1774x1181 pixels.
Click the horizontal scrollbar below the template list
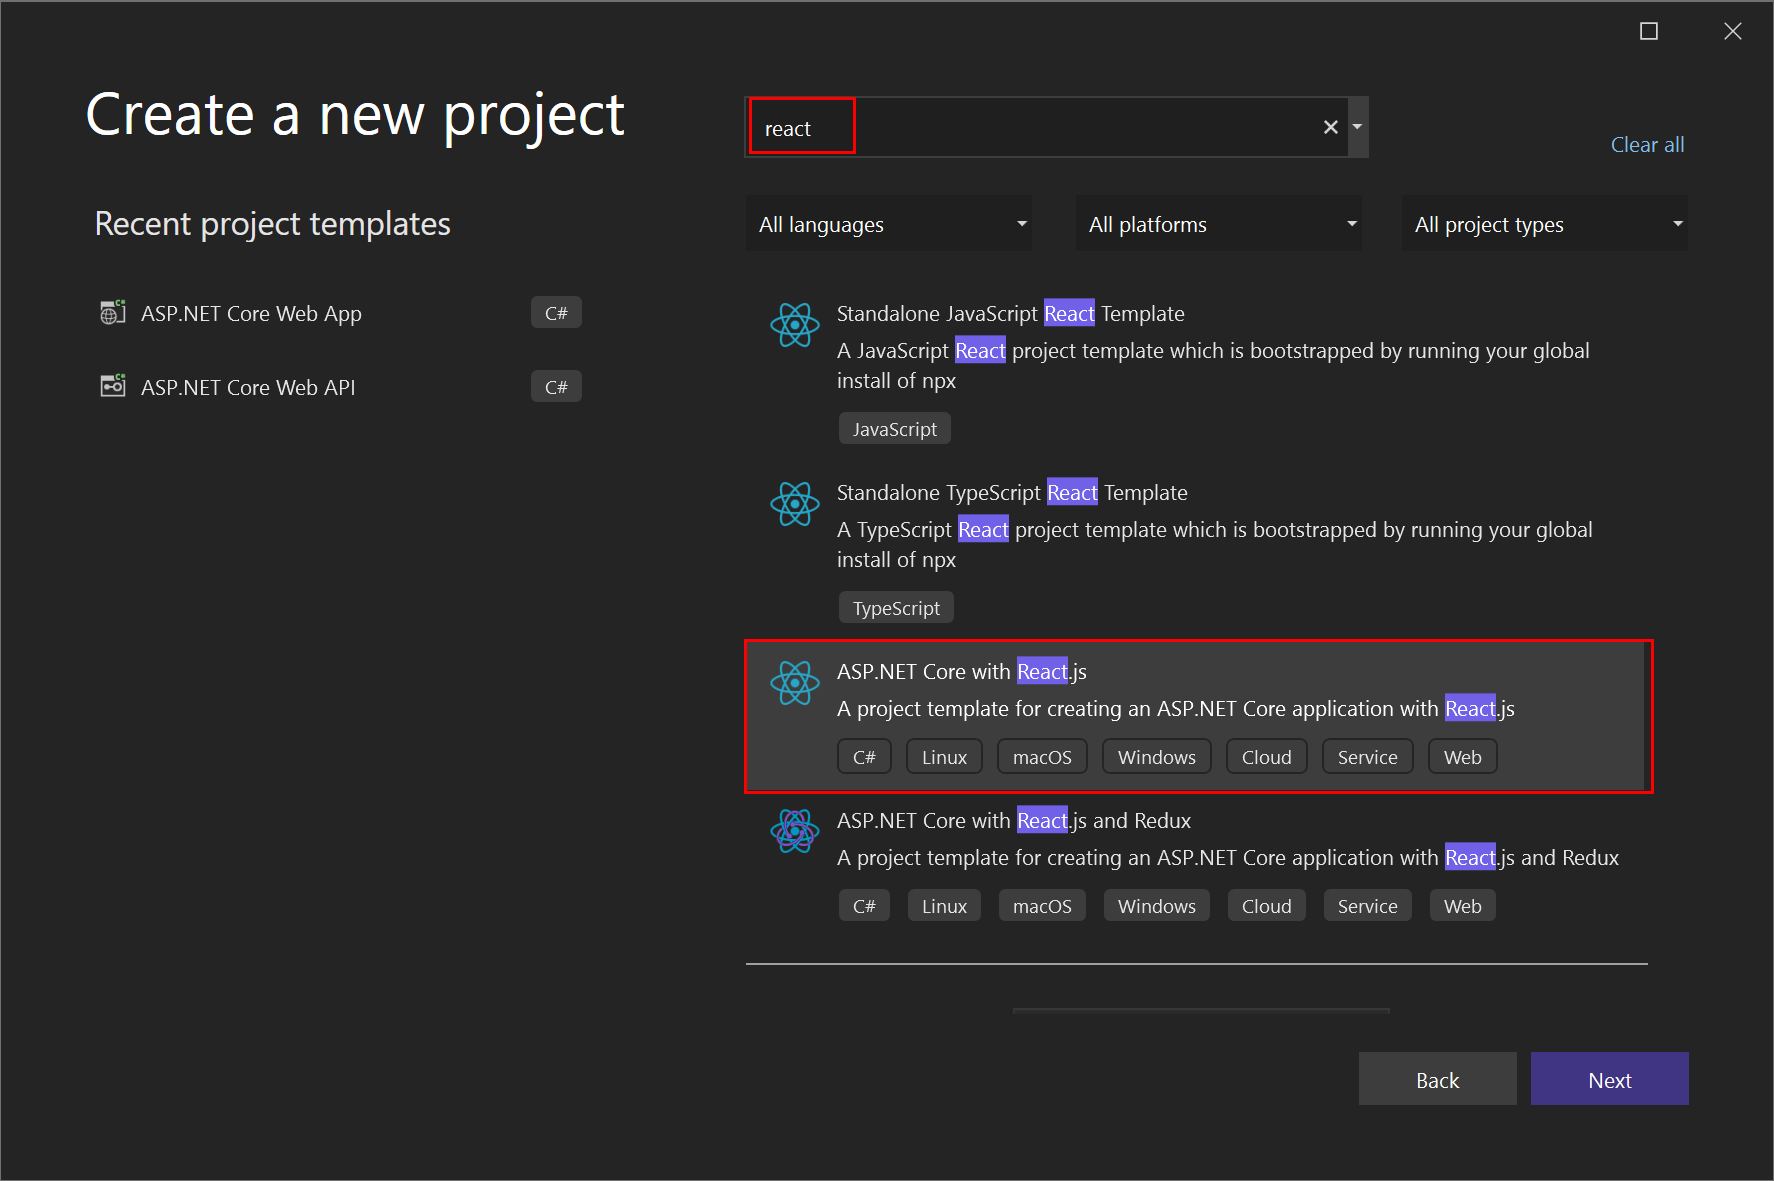pos(1200,1010)
